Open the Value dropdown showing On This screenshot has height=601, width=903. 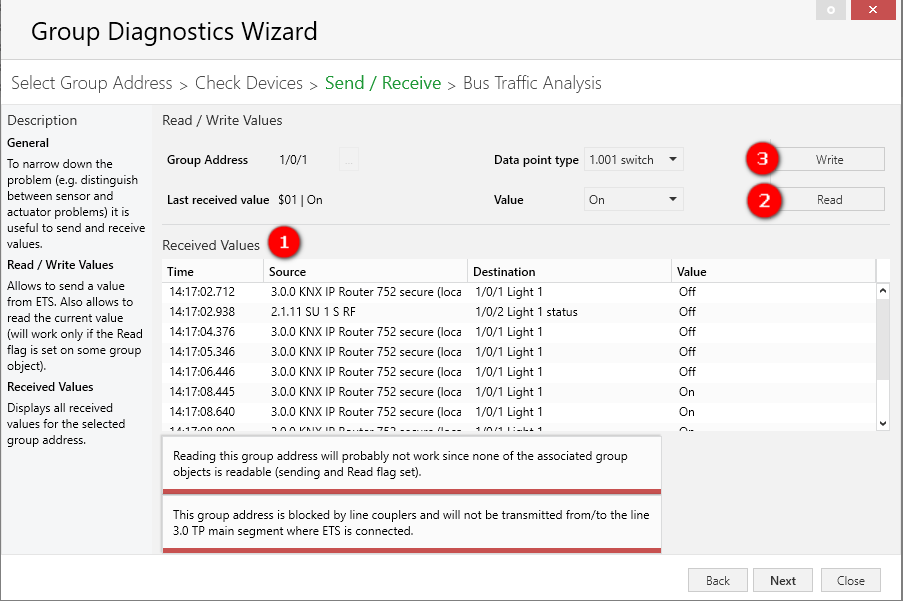[633, 200]
